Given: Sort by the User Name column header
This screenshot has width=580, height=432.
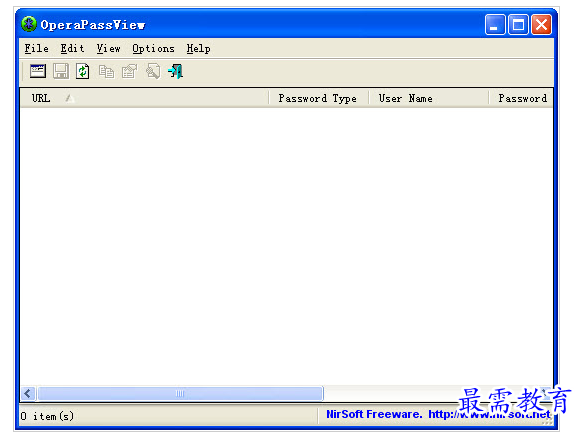Looking at the screenshot, I should pyautogui.click(x=429, y=98).
